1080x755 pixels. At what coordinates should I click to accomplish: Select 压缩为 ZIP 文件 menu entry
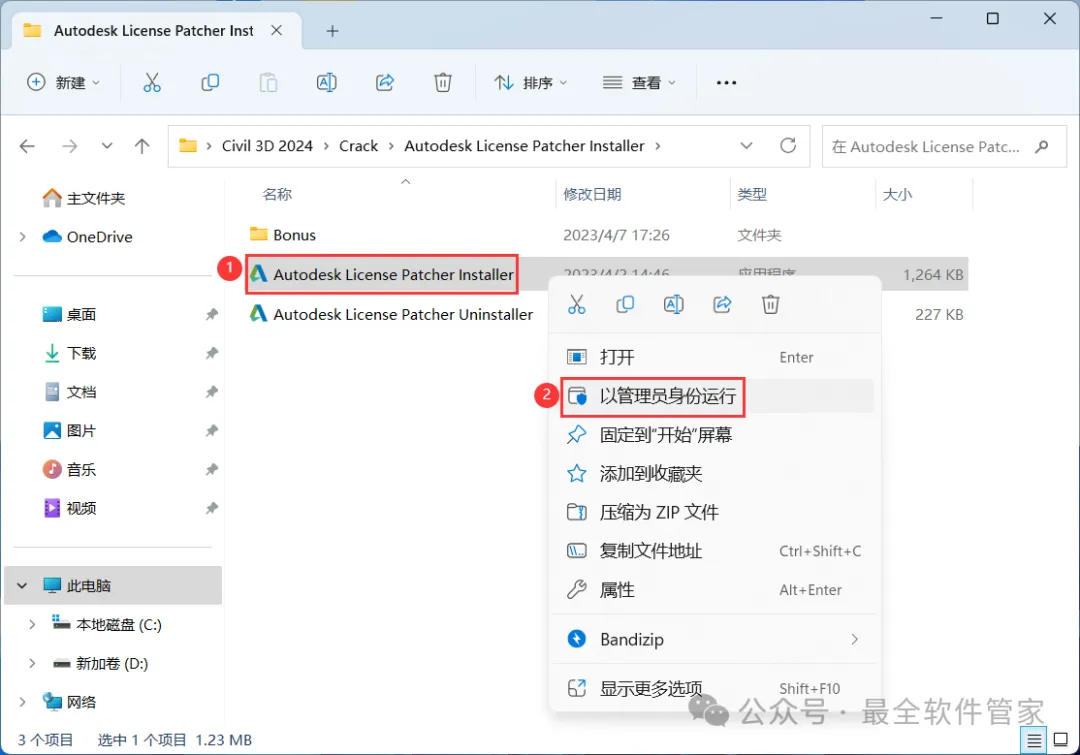coord(715,512)
